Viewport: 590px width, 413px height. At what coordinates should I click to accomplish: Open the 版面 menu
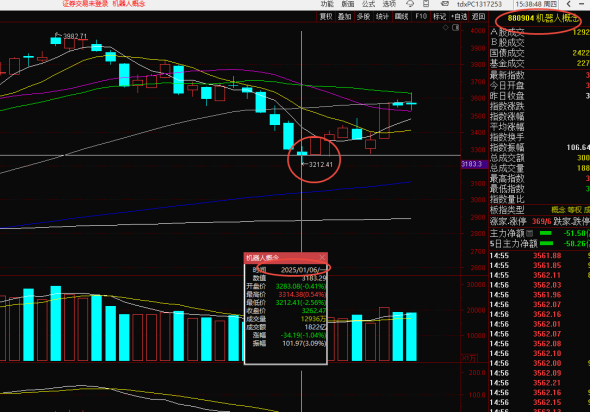coord(348,4)
